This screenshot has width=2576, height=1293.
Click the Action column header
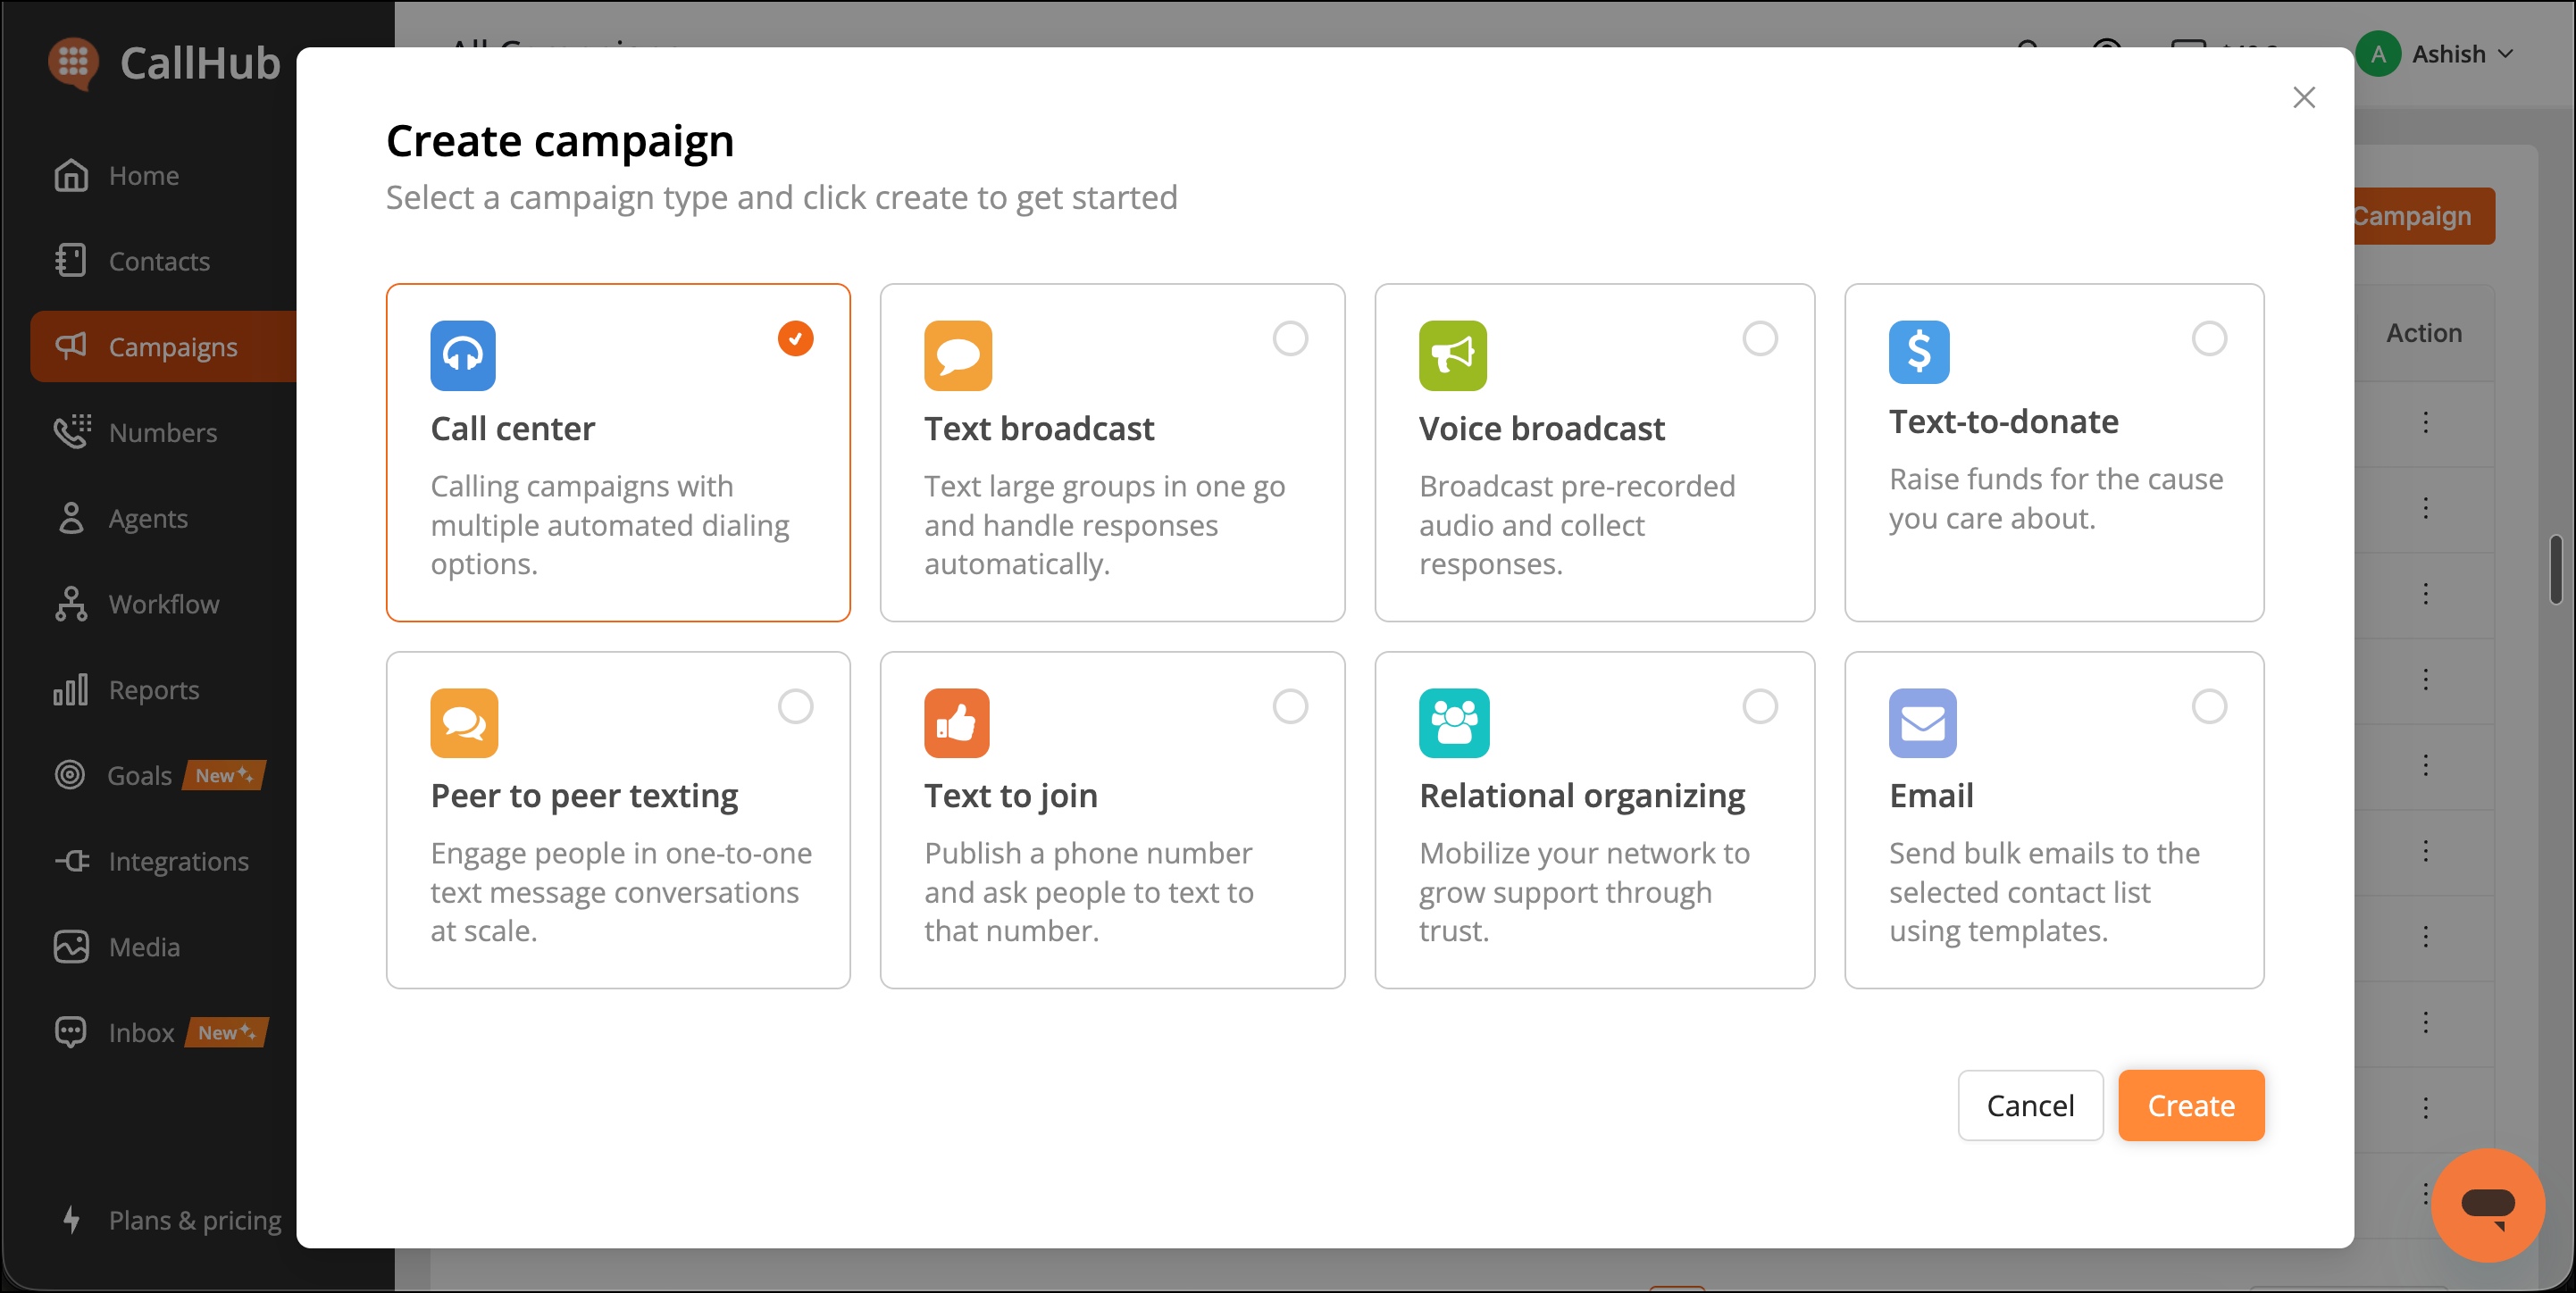coord(2424,333)
